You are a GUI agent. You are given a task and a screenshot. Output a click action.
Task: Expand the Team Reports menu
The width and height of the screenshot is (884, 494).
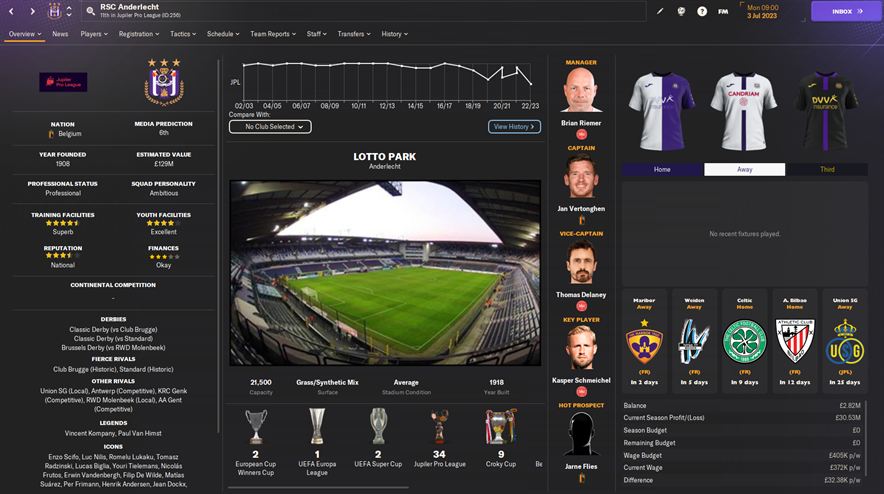point(273,34)
